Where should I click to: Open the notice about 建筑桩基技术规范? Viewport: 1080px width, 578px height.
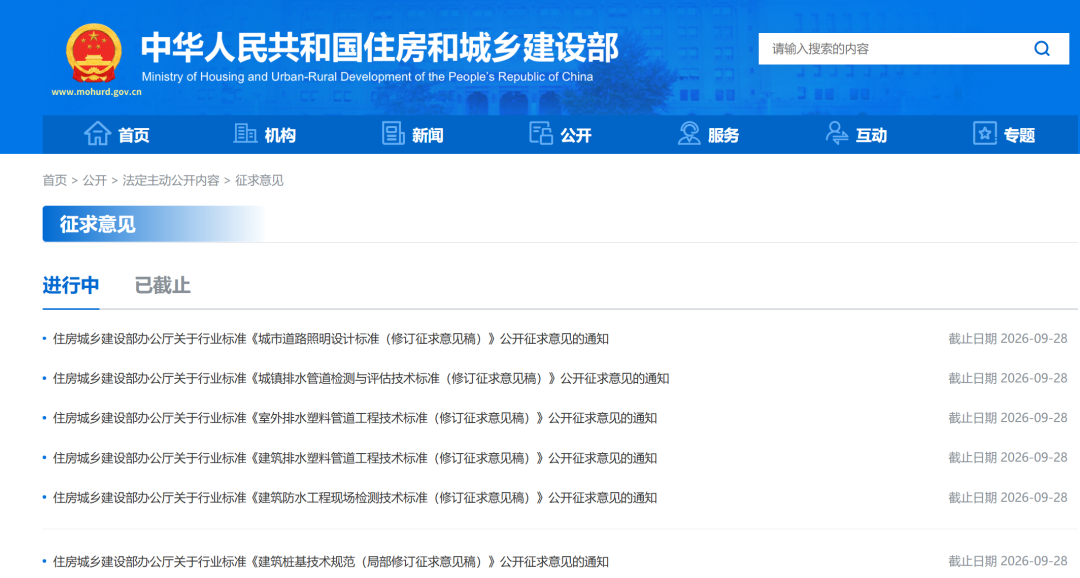point(331,562)
